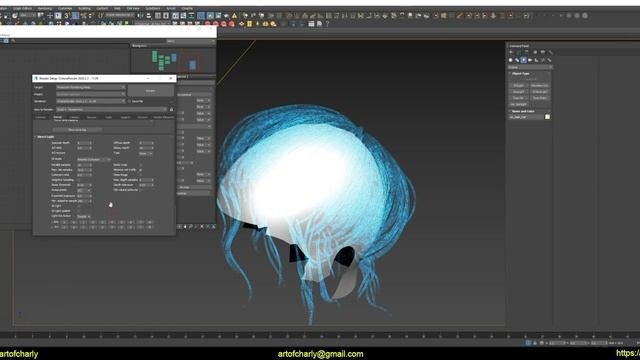Screen dimensions: 640x360
Task: Click the teapot Render Production icon
Action: pos(226,16)
